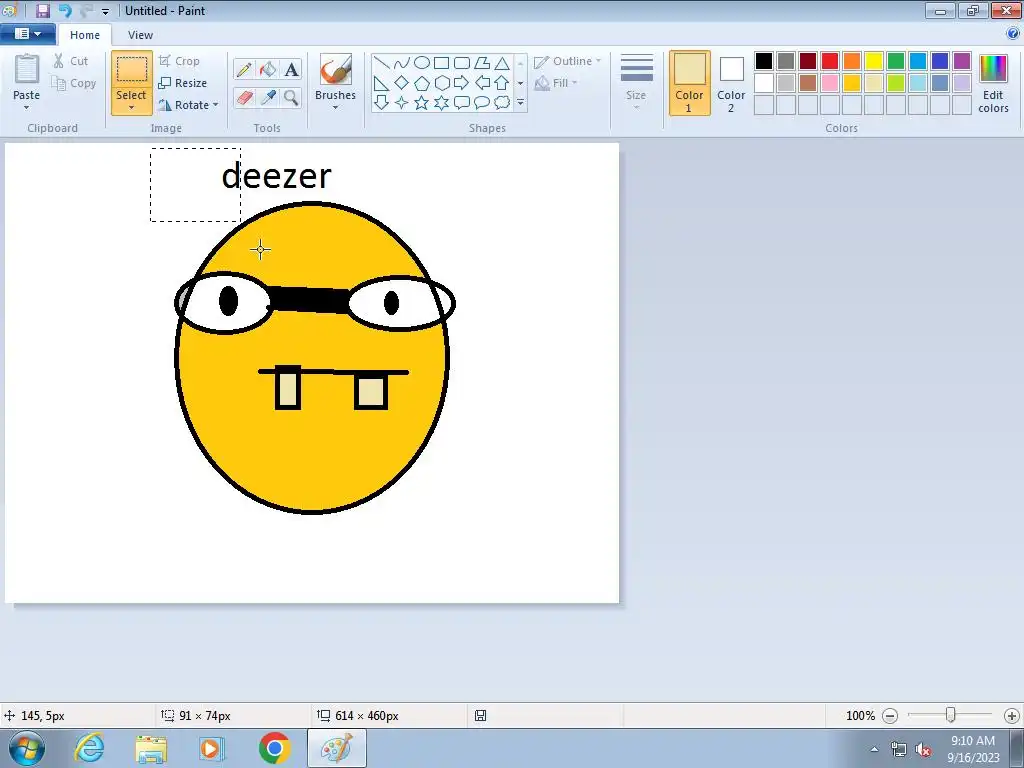This screenshot has height=768, width=1024.
Task: Pick the purple color swatch
Action: point(962,61)
